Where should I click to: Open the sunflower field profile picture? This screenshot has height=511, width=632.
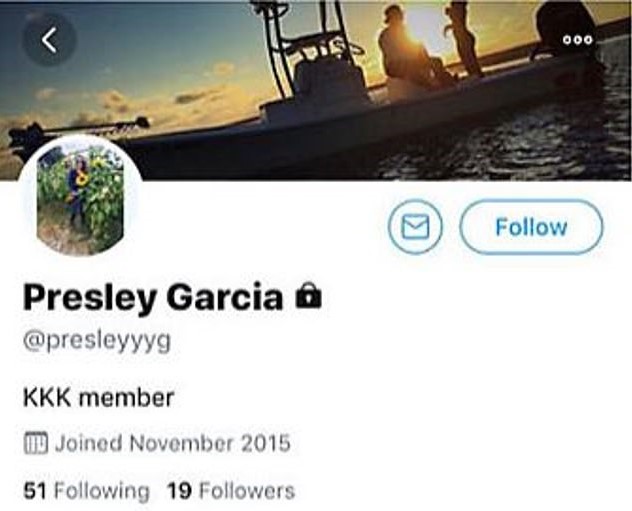[81, 197]
